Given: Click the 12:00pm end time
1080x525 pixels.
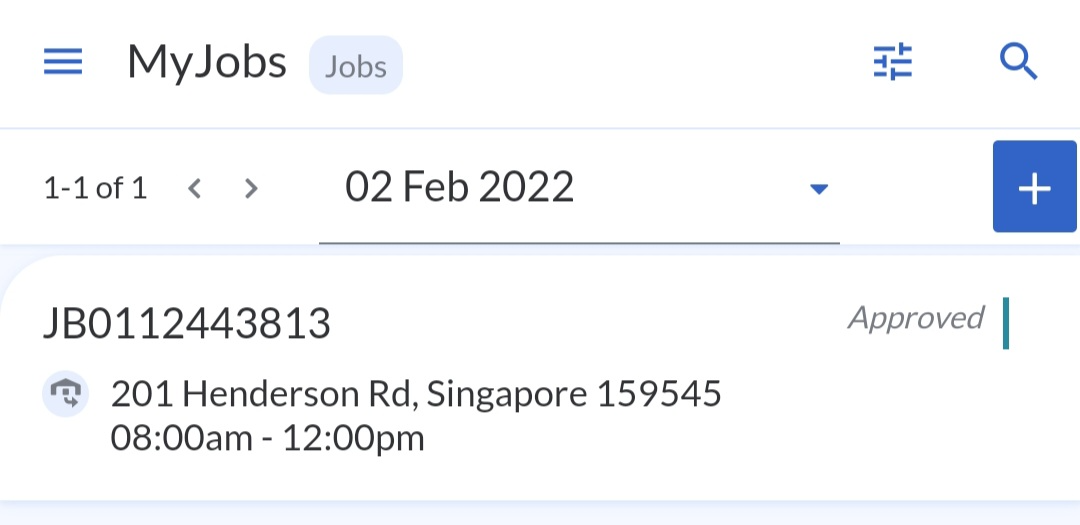Looking at the screenshot, I should 354,438.
